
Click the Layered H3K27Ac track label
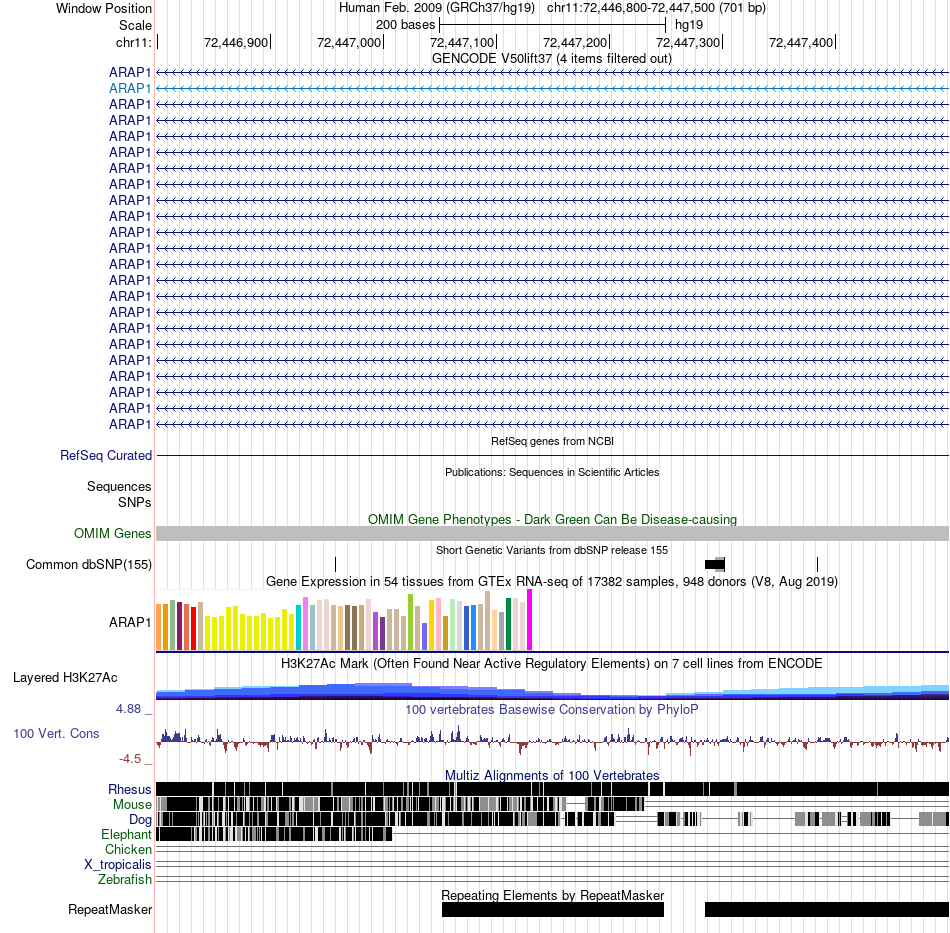pos(65,677)
